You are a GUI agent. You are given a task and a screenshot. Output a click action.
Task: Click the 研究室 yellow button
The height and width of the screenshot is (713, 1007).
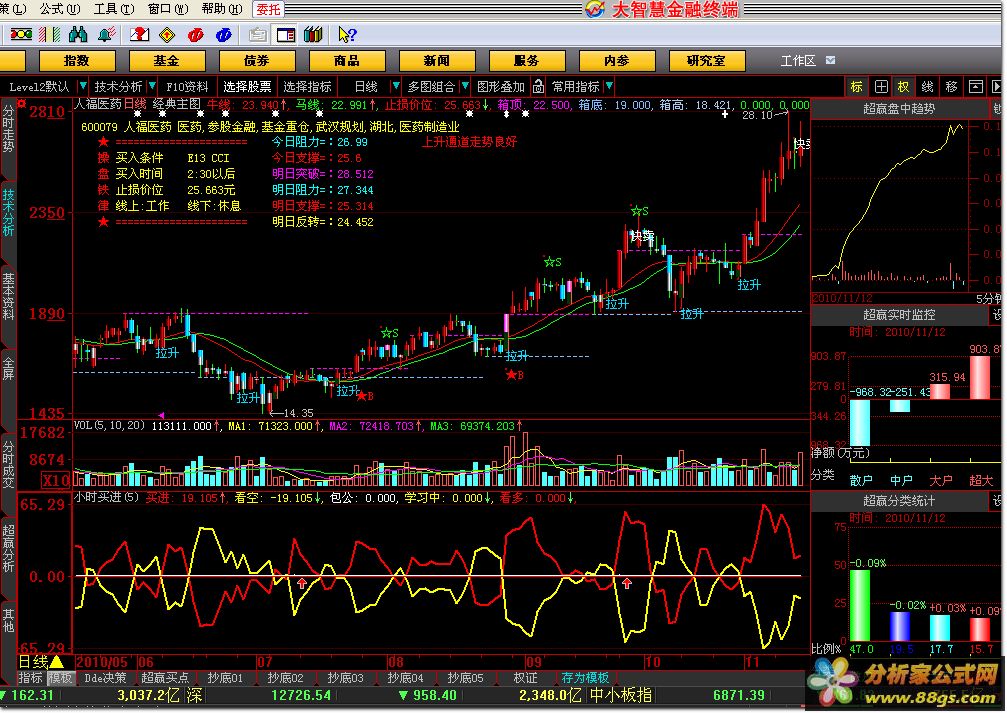[x=706, y=61]
